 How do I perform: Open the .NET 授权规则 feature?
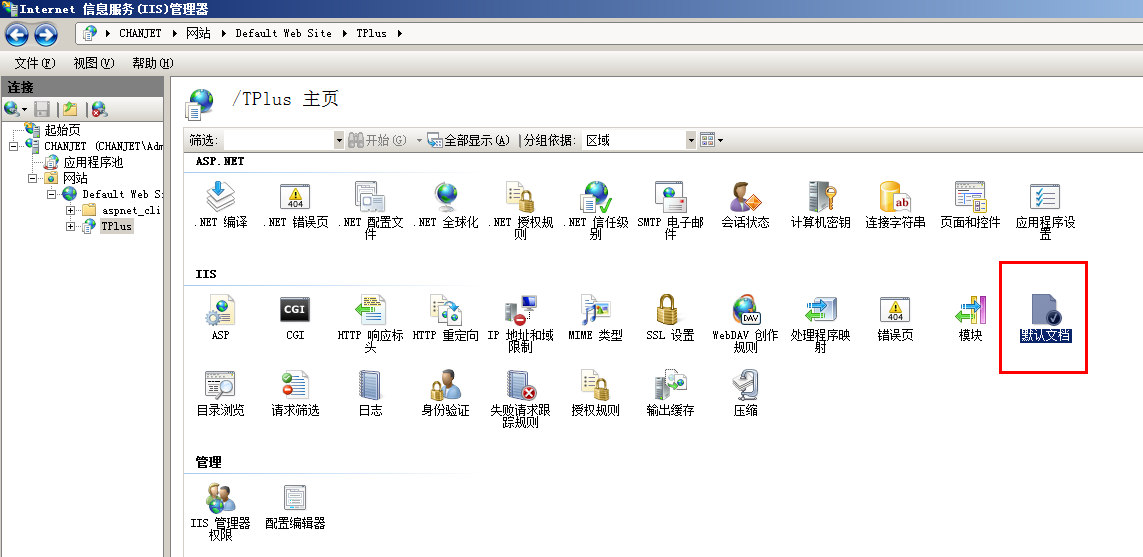click(x=520, y=210)
